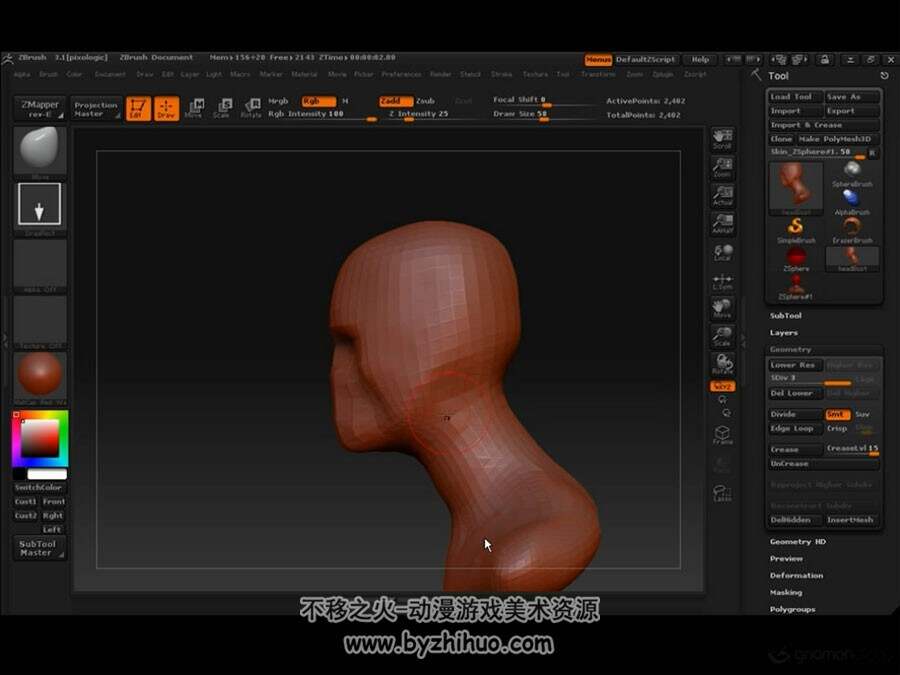Click the Scroll canvas navigation icon
This screenshot has height=675, width=900.
click(723, 139)
